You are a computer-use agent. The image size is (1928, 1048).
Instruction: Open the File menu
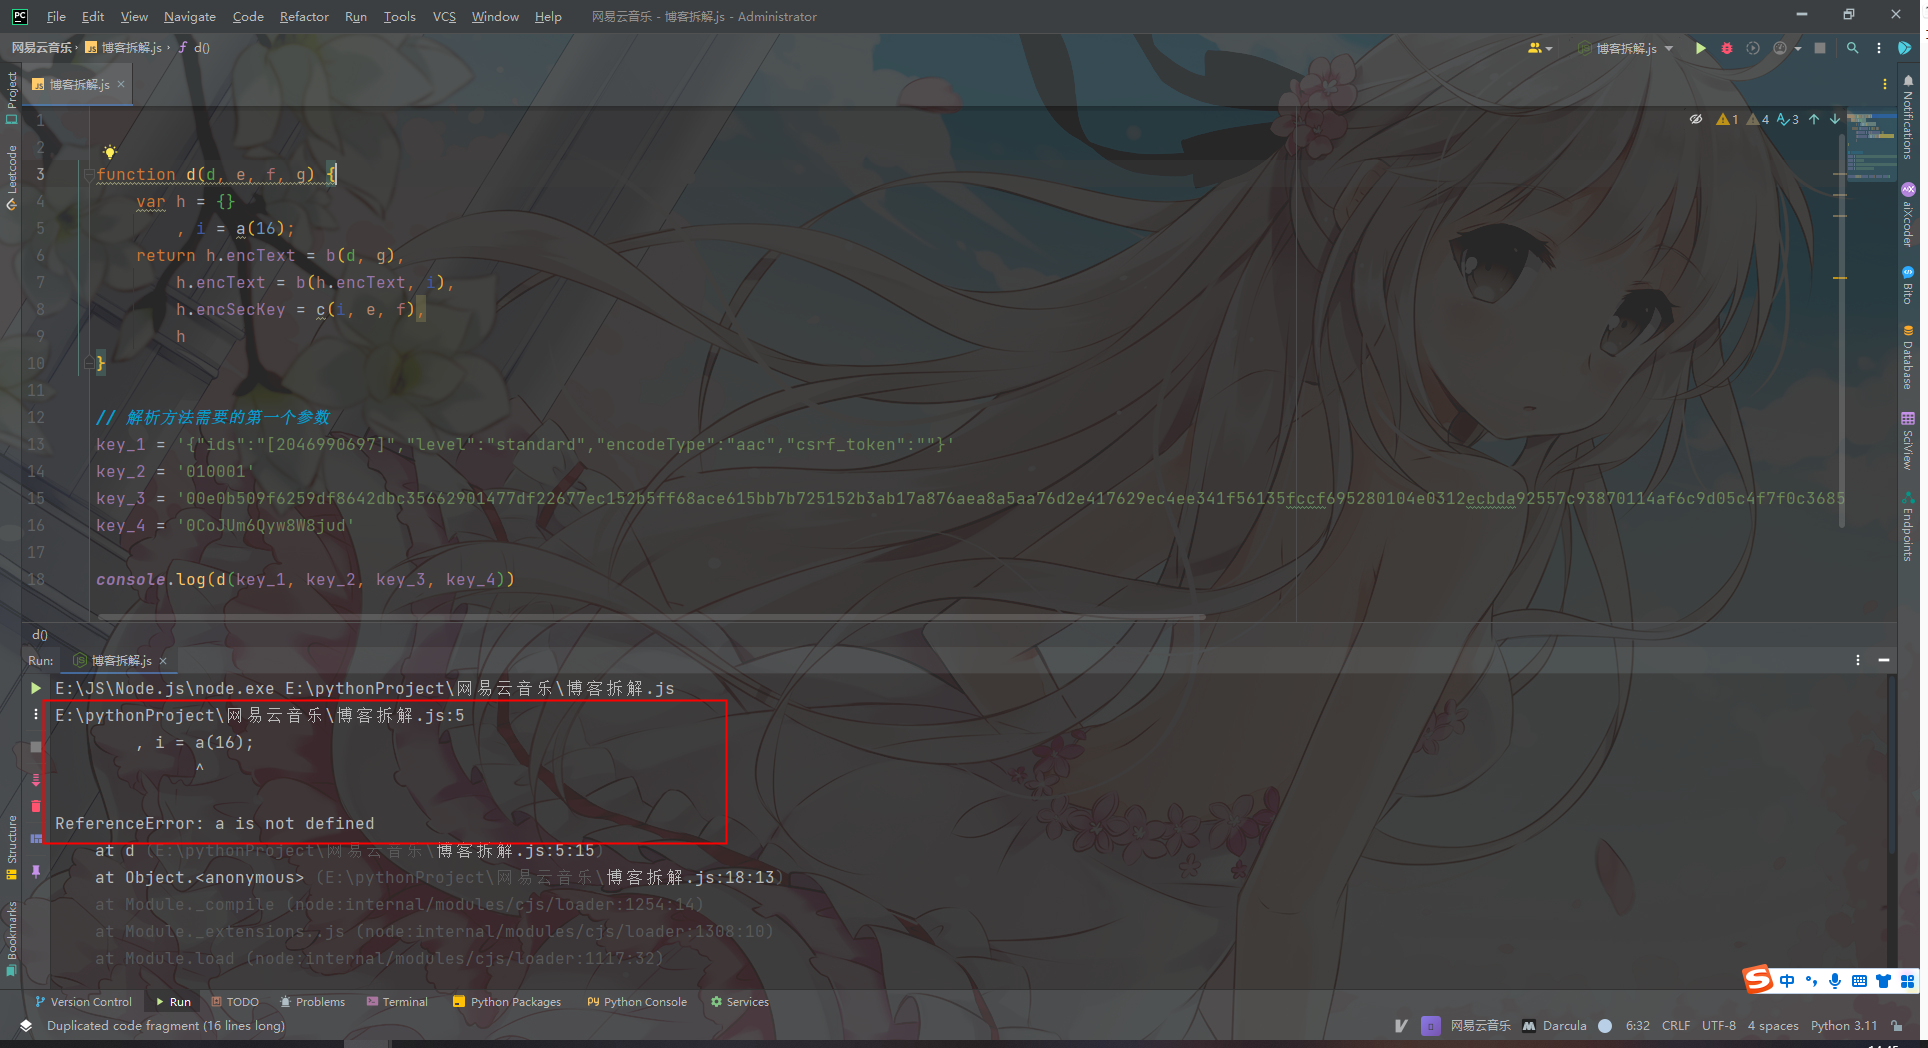(x=56, y=16)
